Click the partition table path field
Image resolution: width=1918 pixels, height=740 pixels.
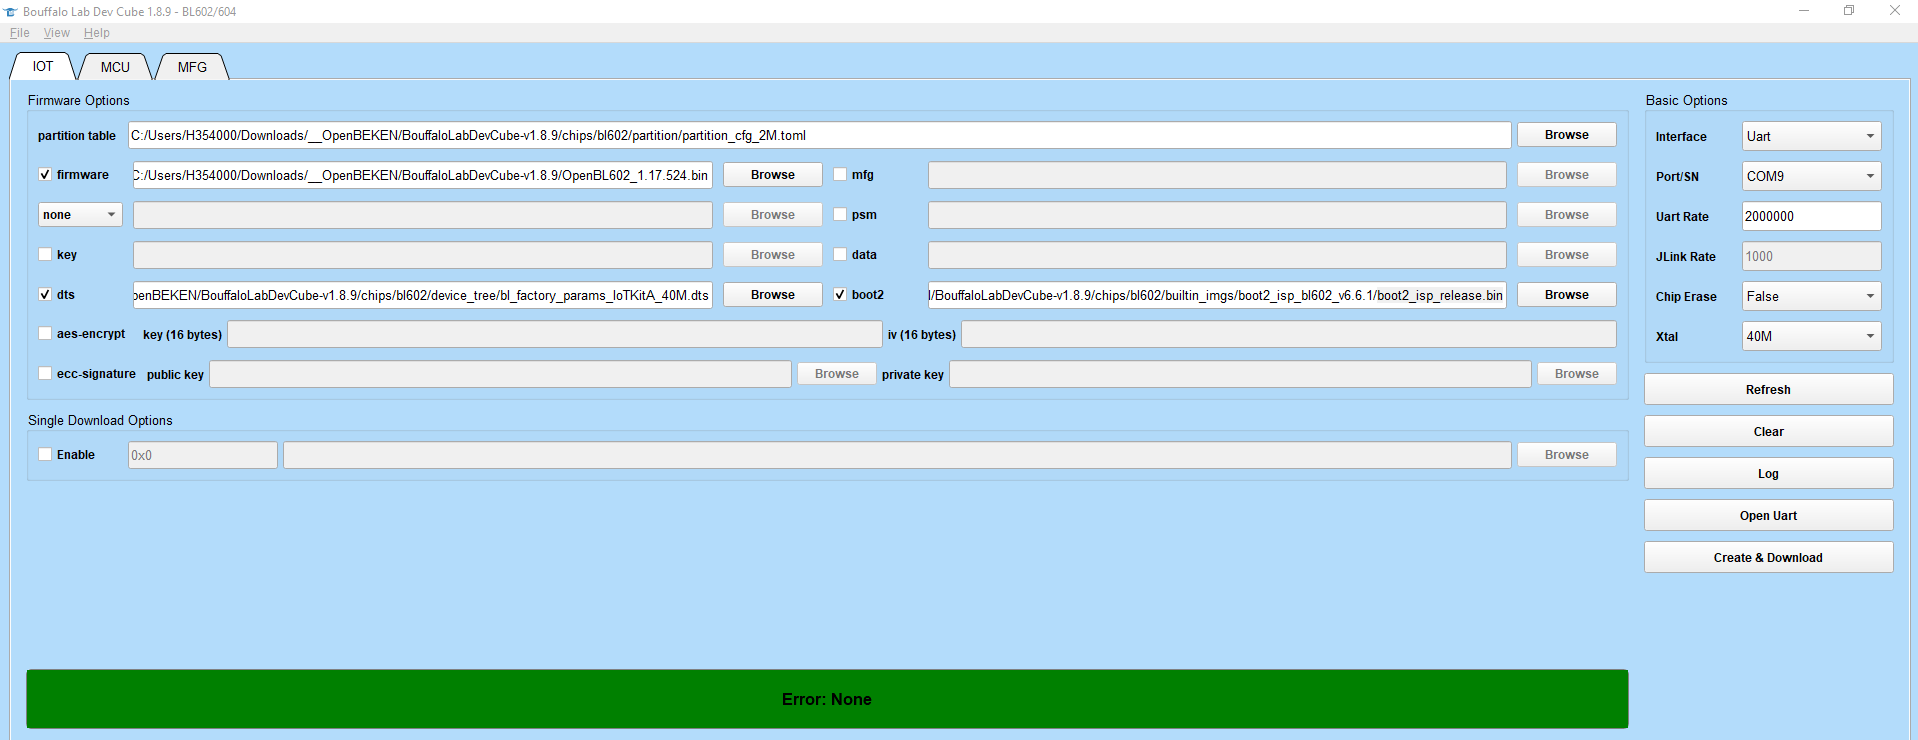(819, 135)
